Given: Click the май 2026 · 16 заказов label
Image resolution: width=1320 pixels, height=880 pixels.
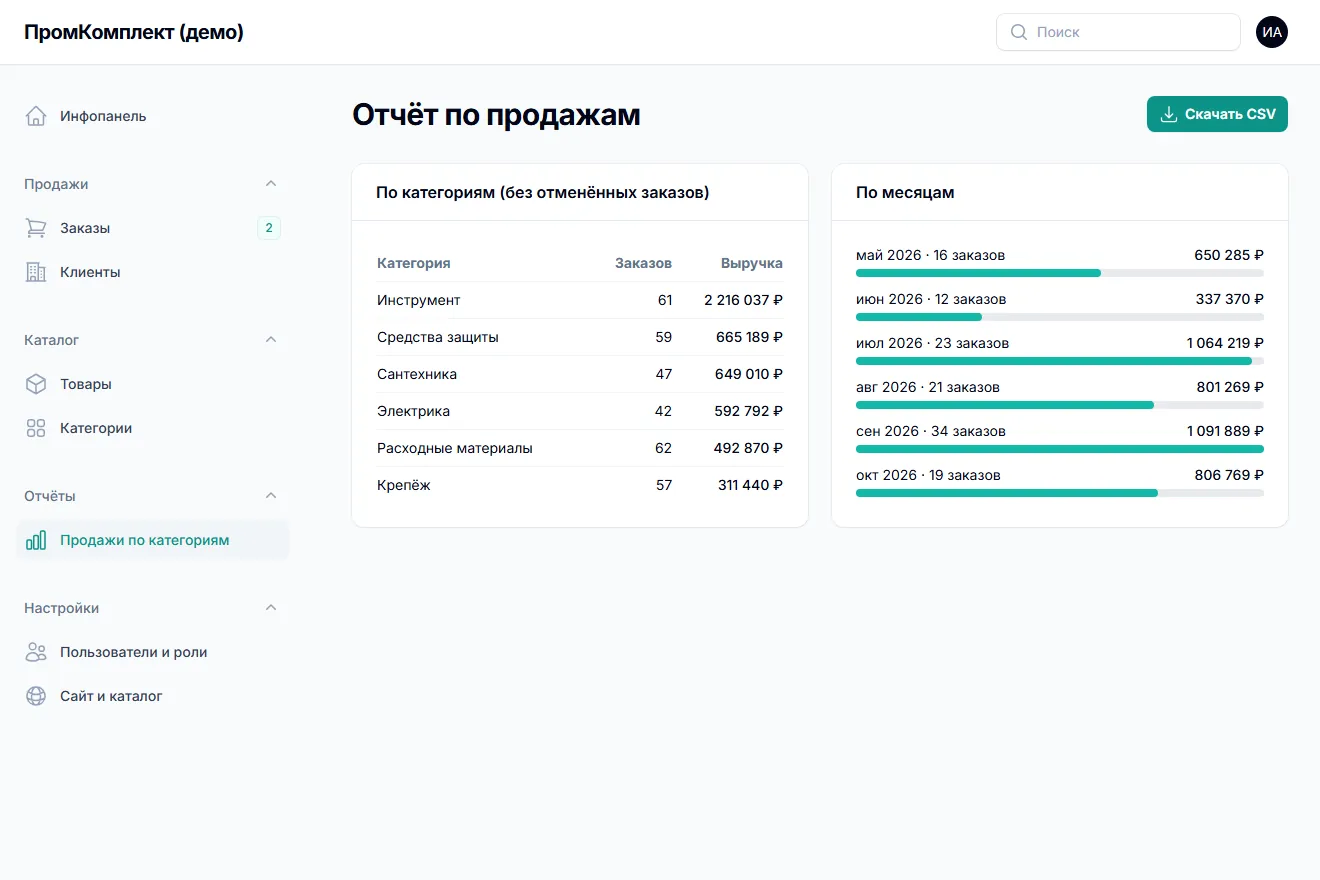Looking at the screenshot, I should [930, 255].
